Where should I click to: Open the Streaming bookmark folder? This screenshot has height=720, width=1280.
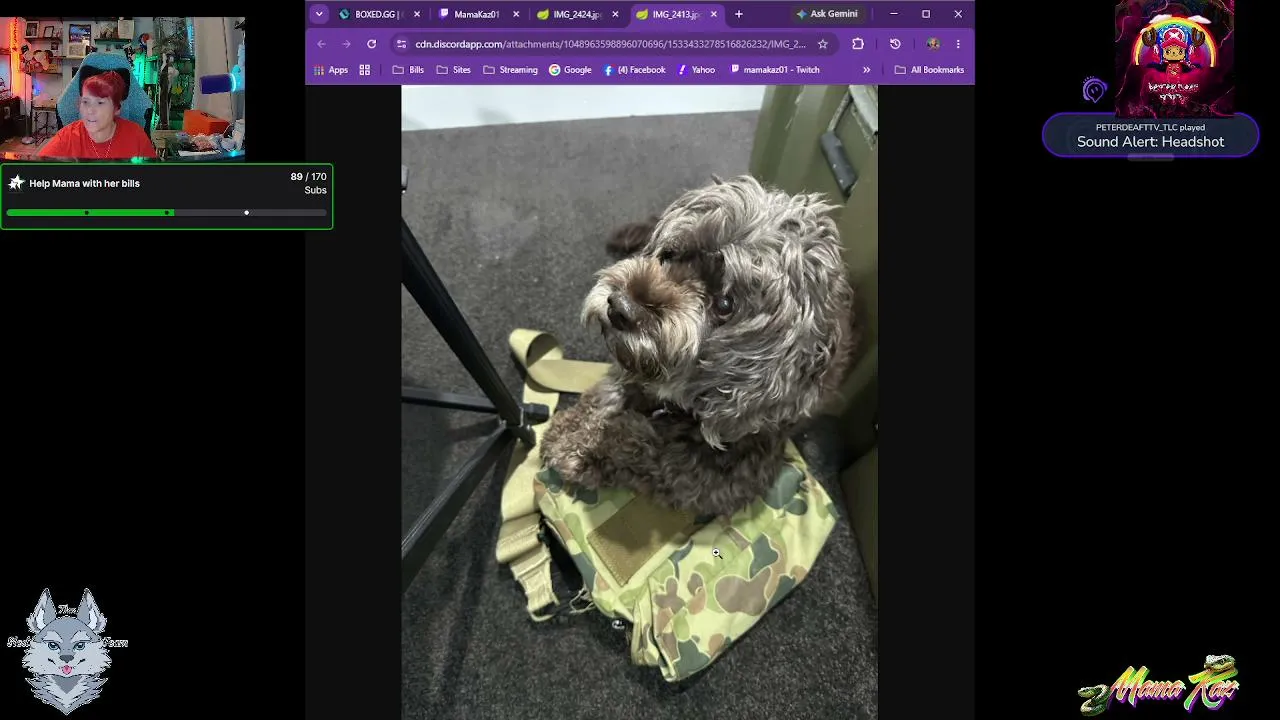(510, 70)
